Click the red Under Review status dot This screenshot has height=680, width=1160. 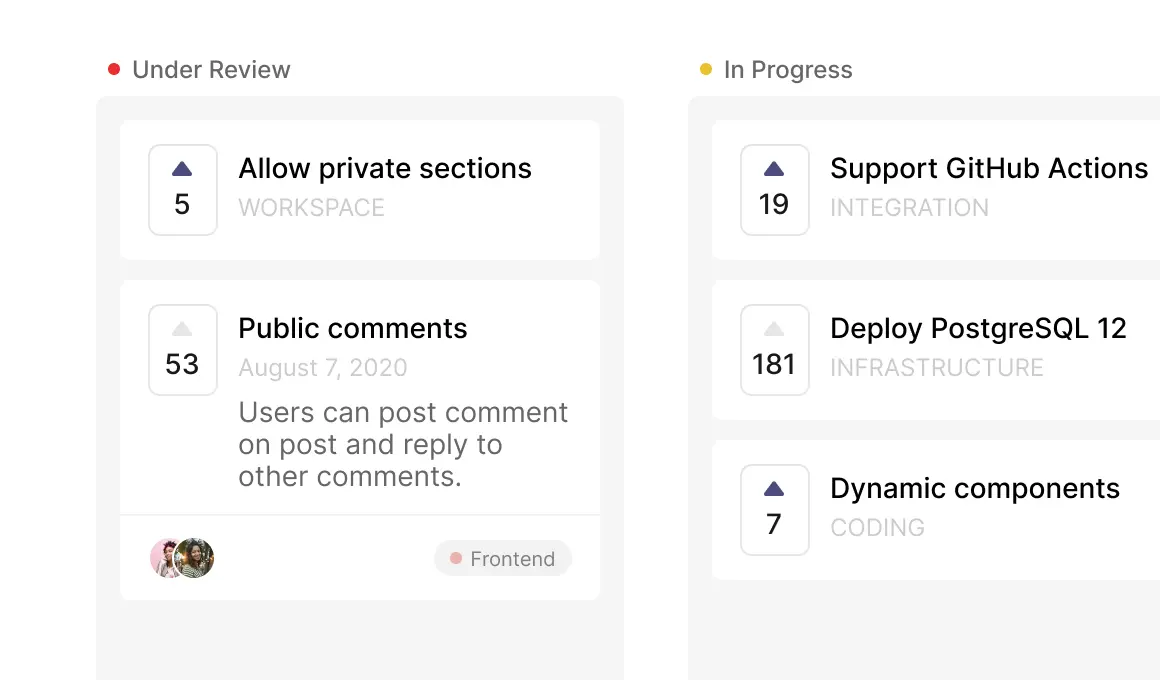pyautogui.click(x=114, y=69)
